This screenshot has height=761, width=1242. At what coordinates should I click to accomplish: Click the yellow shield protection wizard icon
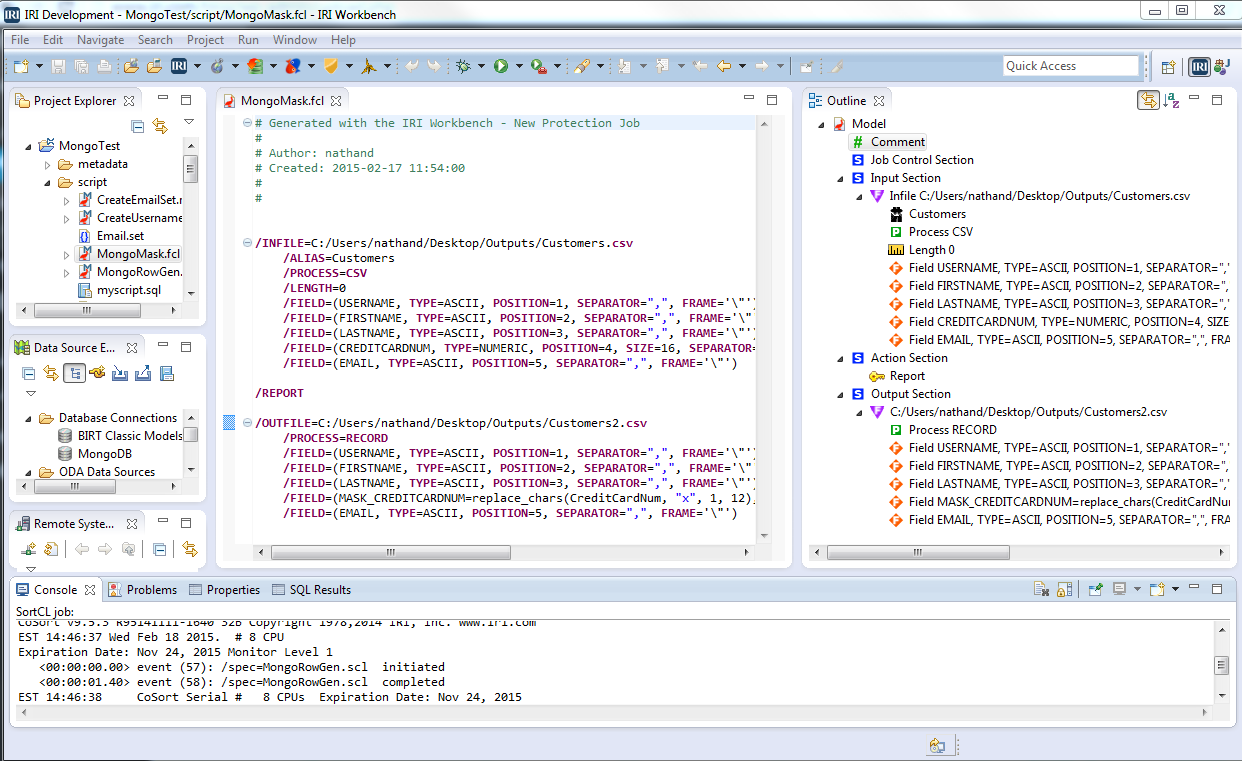pyautogui.click(x=331, y=66)
